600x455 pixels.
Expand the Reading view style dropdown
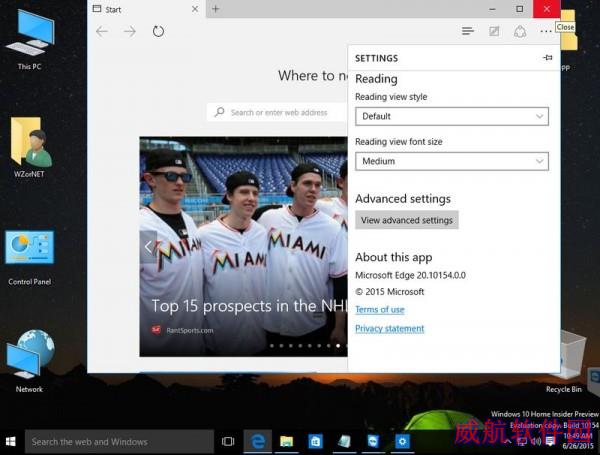(452, 116)
